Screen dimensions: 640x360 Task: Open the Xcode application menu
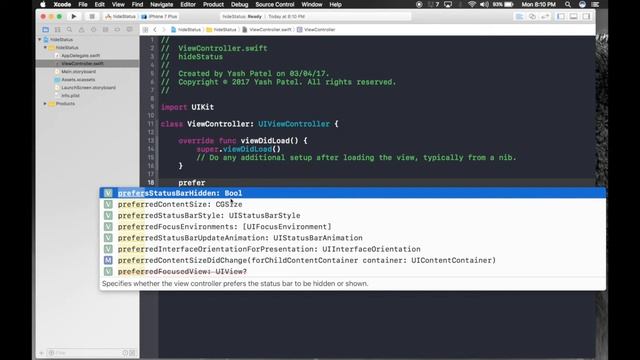tap(62, 4)
